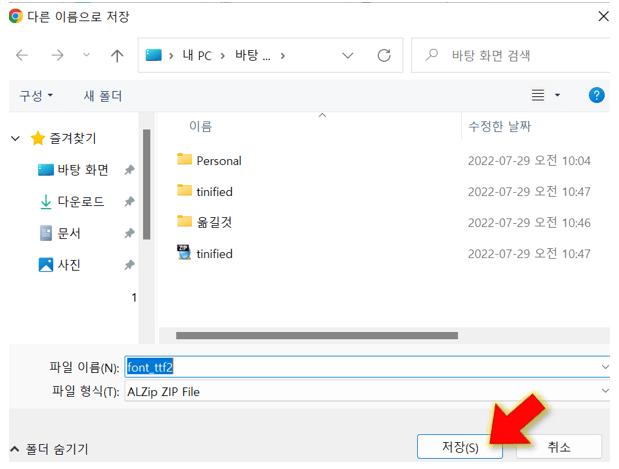Click the 취소 button
This screenshot has height=469, width=619.
point(559,446)
